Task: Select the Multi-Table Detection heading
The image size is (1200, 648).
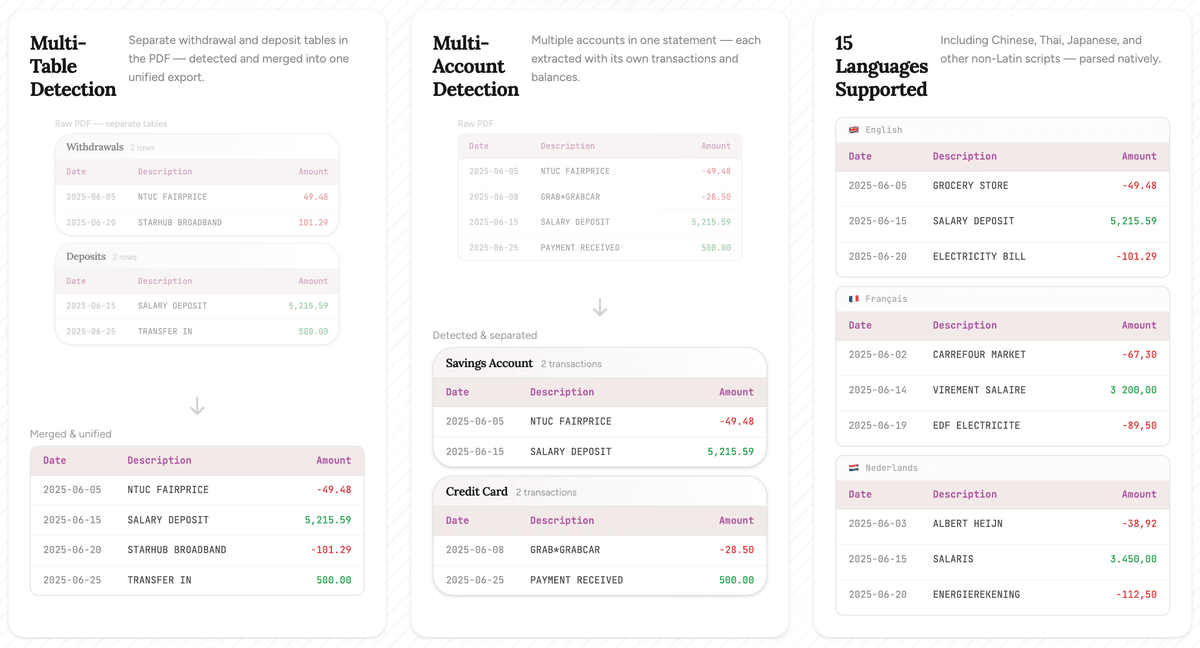Action: click(72, 66)
